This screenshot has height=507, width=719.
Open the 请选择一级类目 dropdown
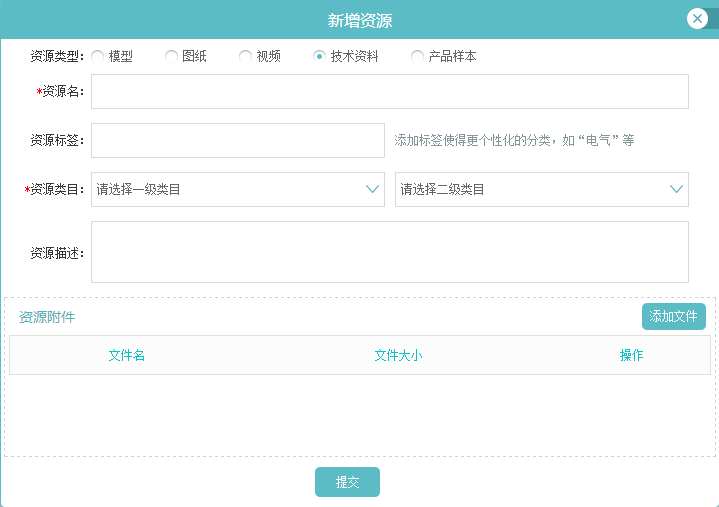238,189
